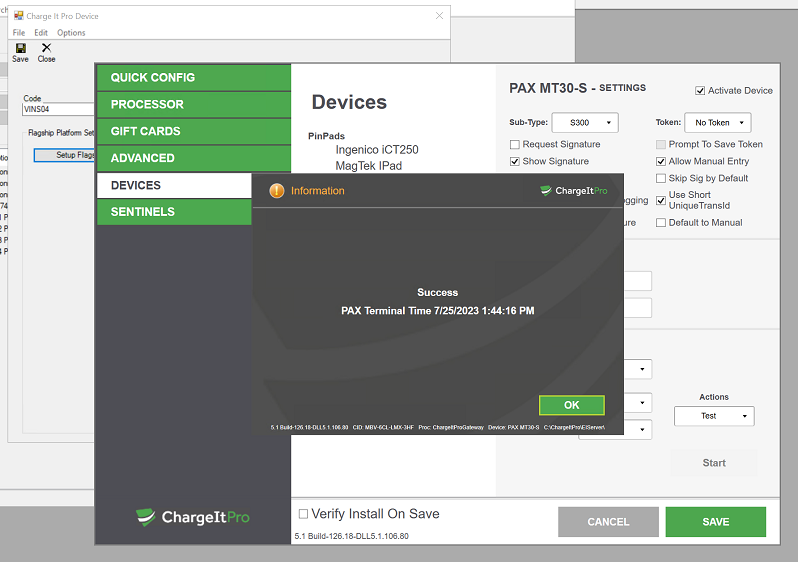Click the Code input field VINS04
798x562 pixels.
point(58,109)
